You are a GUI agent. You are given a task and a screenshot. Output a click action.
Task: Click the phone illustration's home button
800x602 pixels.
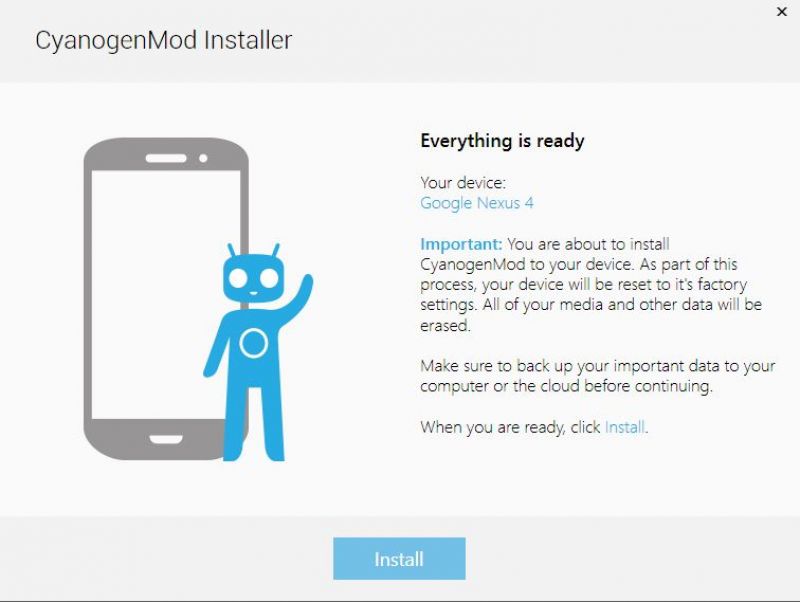point(166,439)
